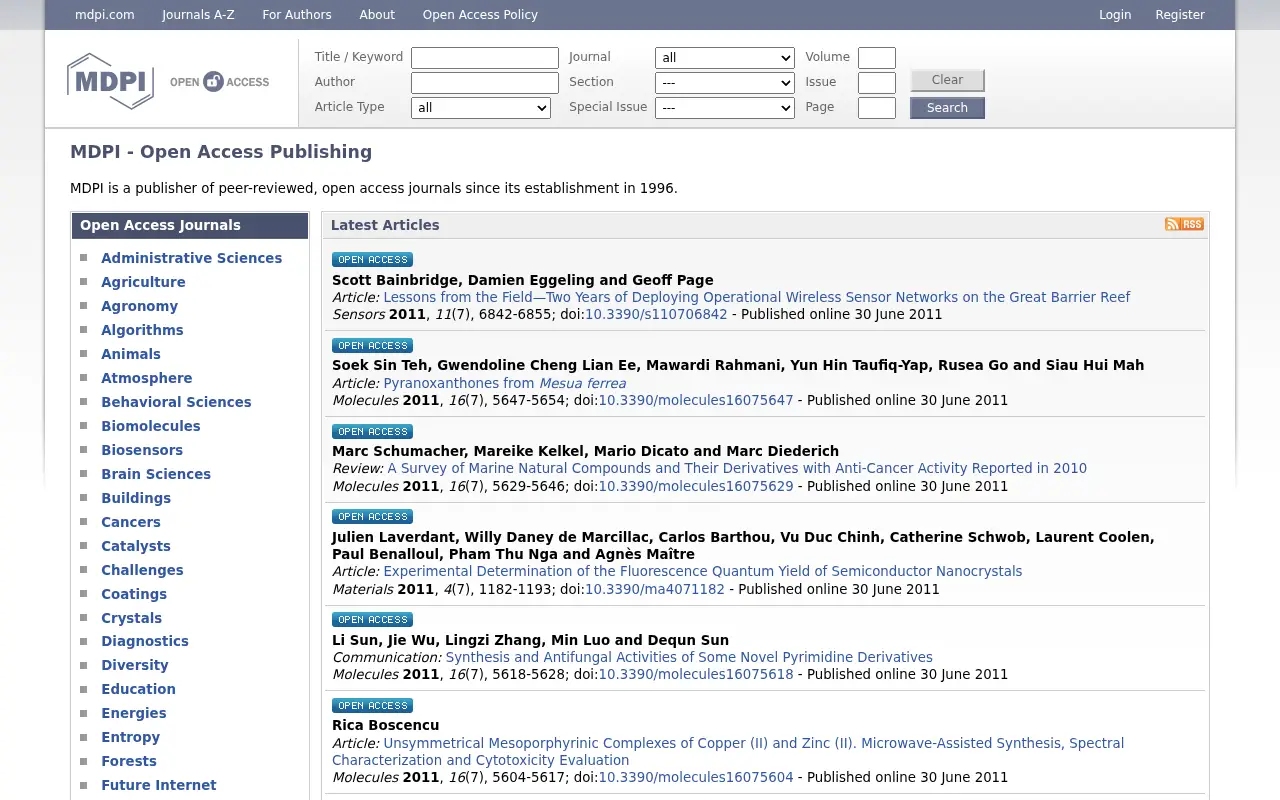
Task: Open DOI link 10.3390/molecules16075604
Action: (695, 777)
